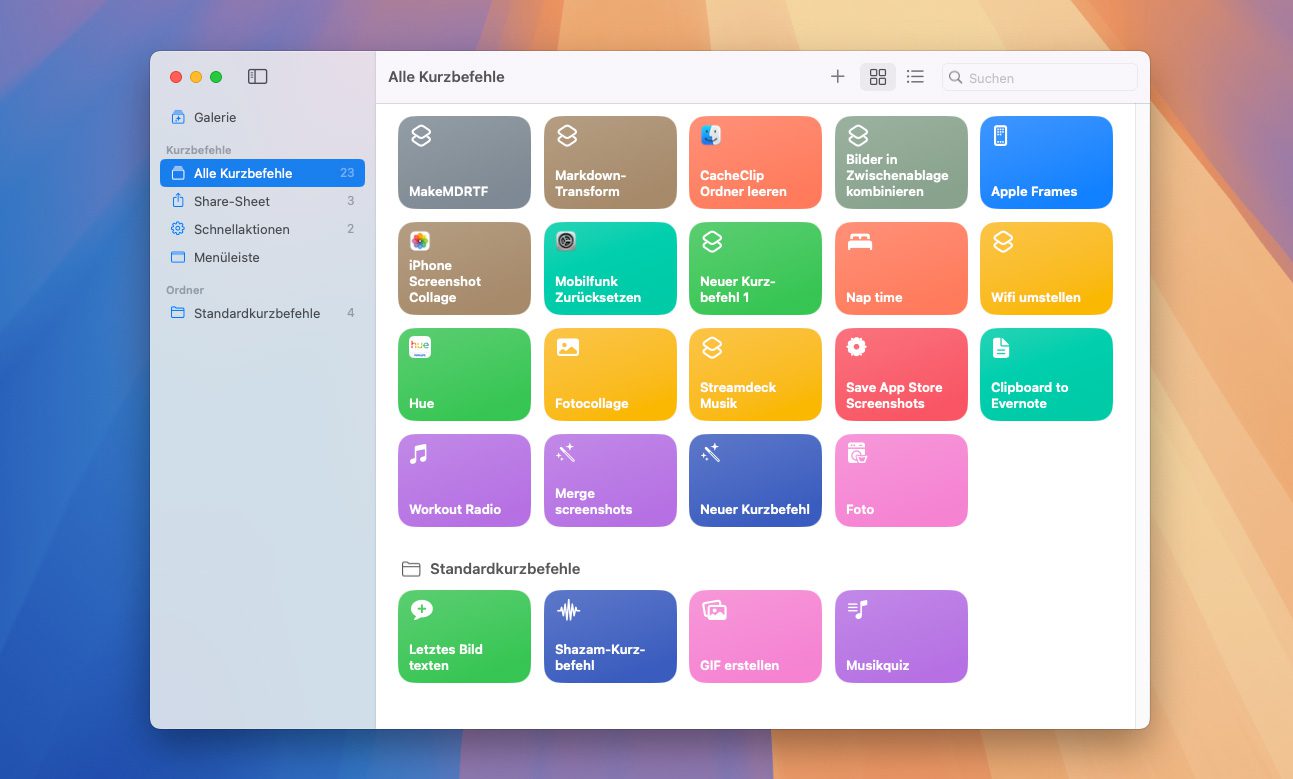The height and width of the screenshot is (779, 1293).
Task: Select Share-Sheet in sidebar
Action: click(232, 201)
